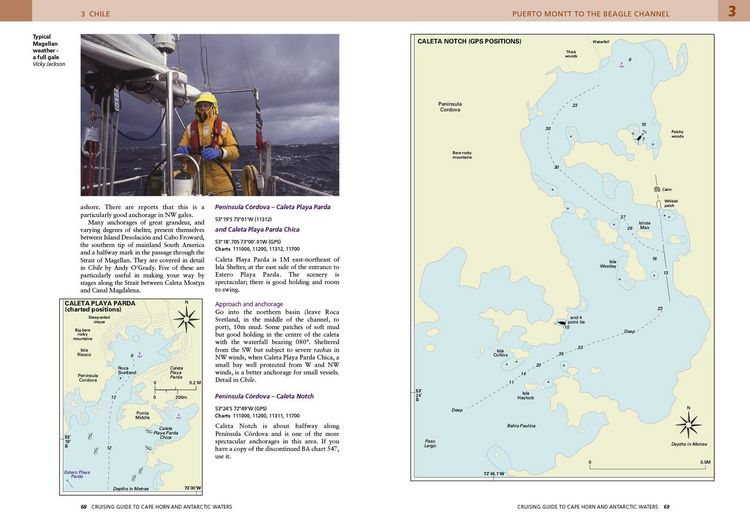750x530 pixels.
Task: Click the '3 CHILE' page header
Action: pyautogui.click(x=95, y=14)
